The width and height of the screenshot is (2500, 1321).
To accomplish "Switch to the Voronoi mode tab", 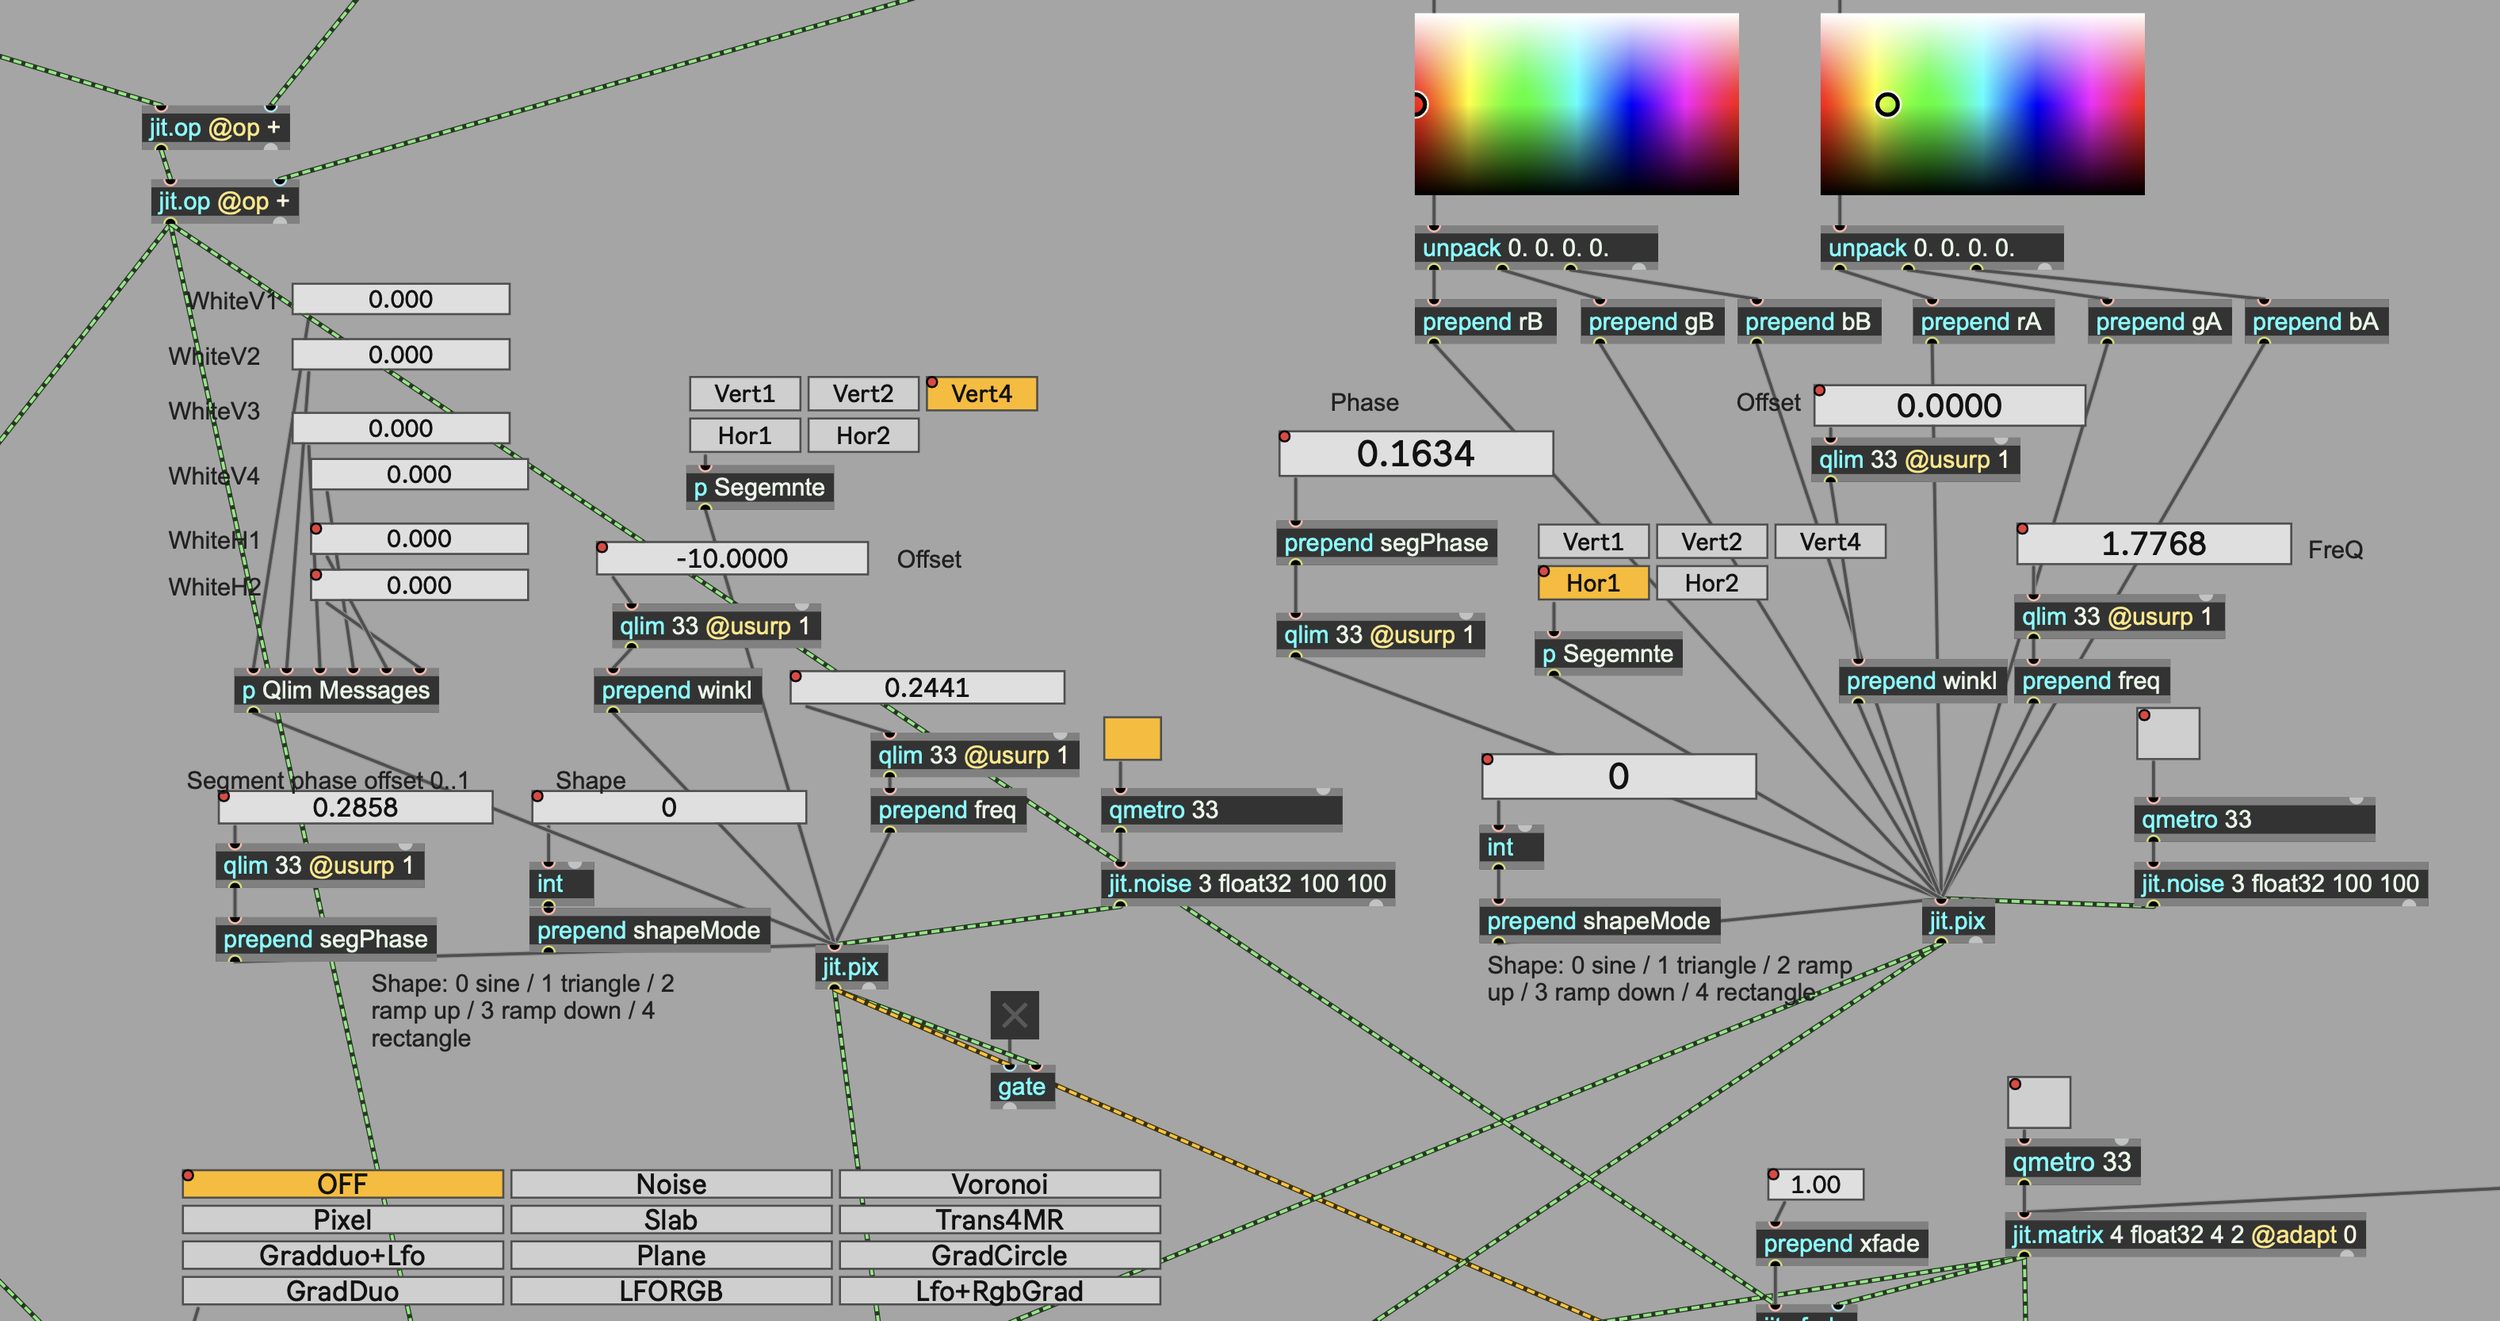I will tap(999, 1184).
